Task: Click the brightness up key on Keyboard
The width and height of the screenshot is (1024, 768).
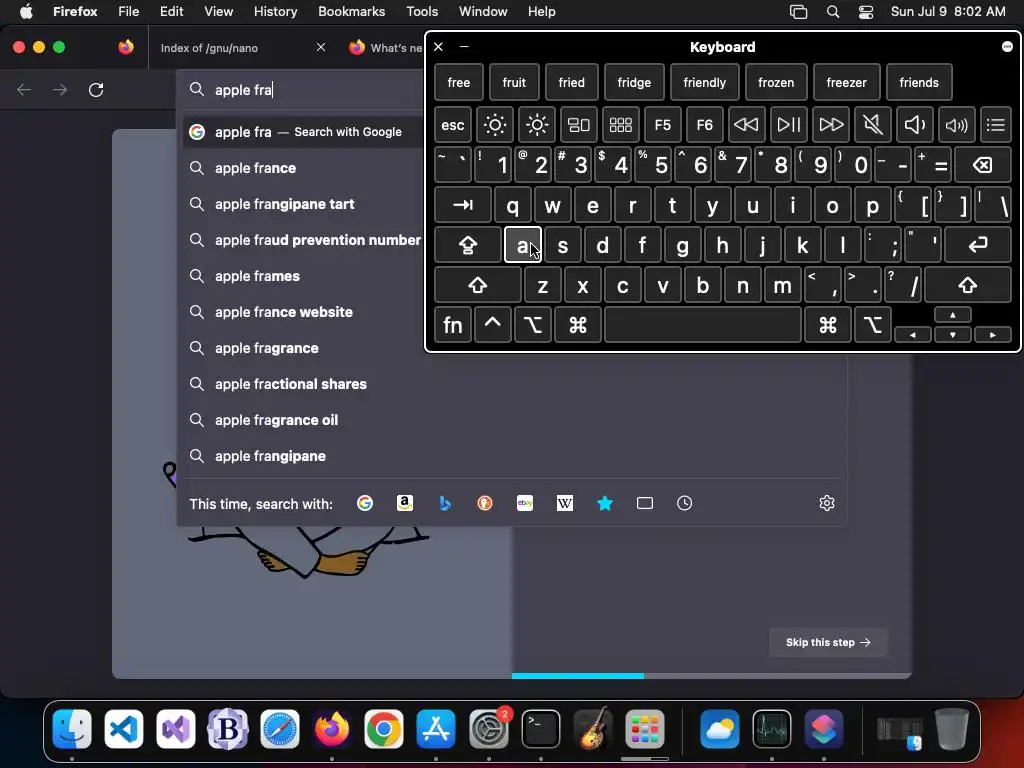Action: pos(537,125)
